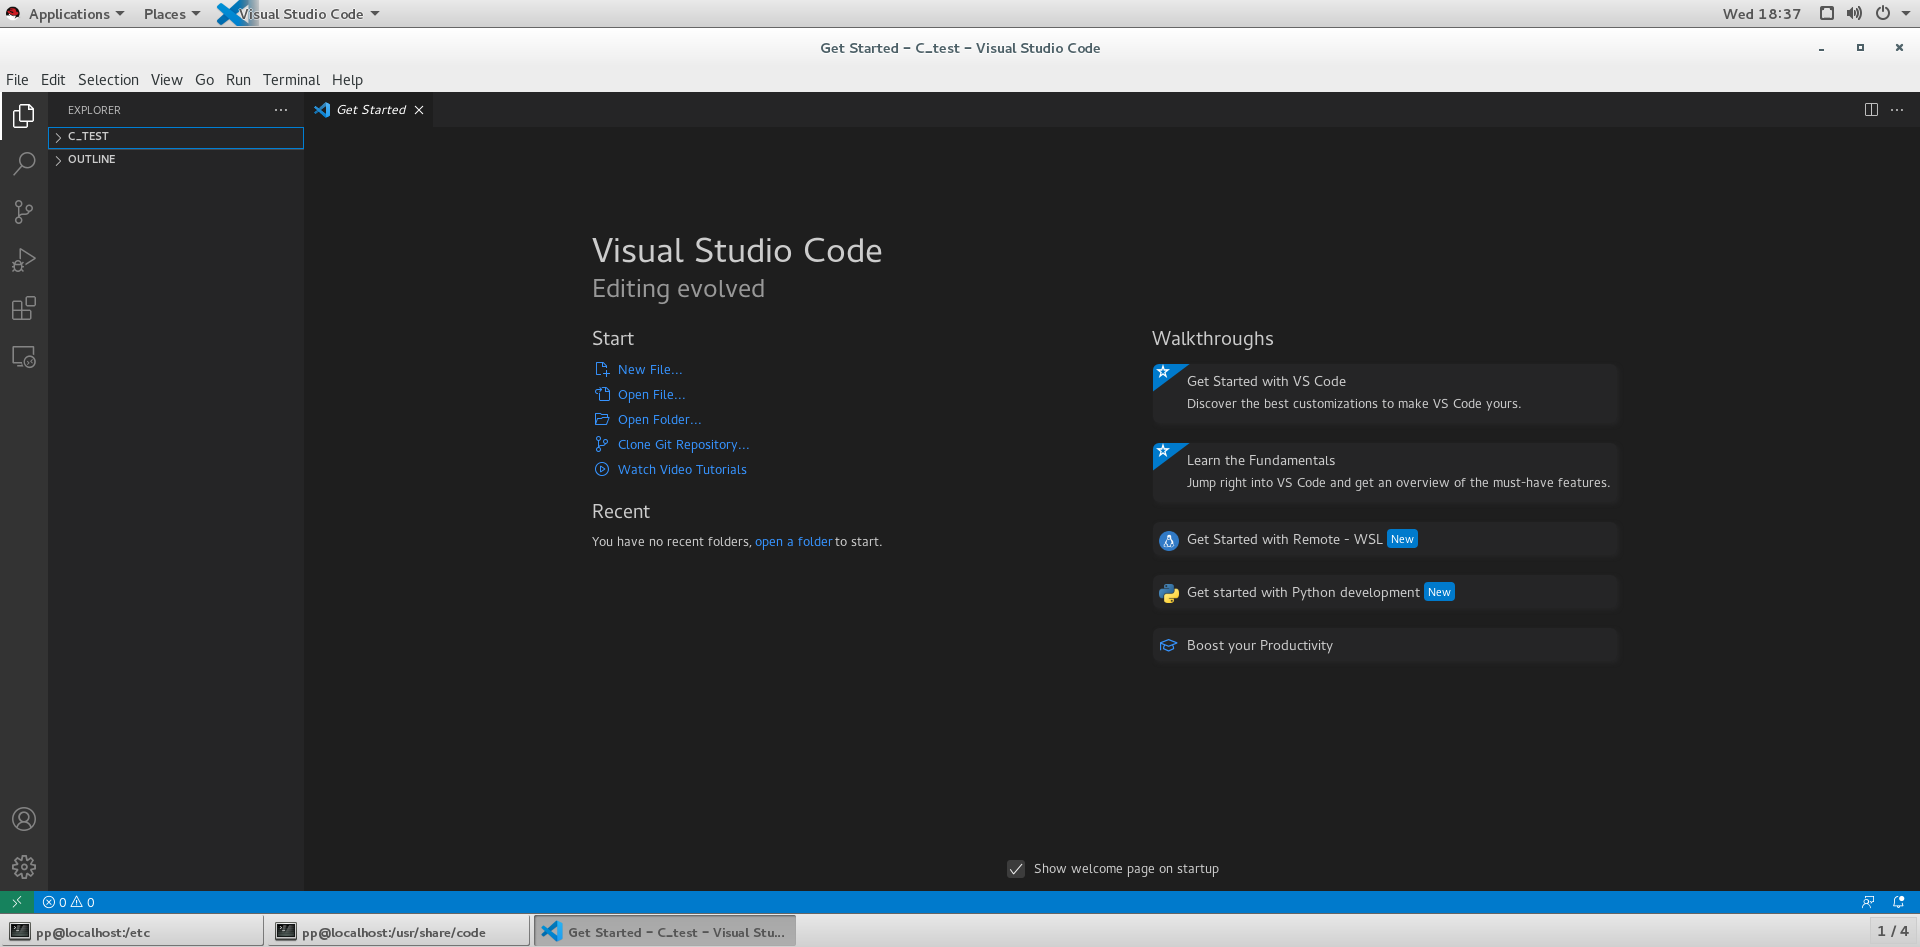
Task: Click the feedback icon in status bar
Action: coord(1868,902)
